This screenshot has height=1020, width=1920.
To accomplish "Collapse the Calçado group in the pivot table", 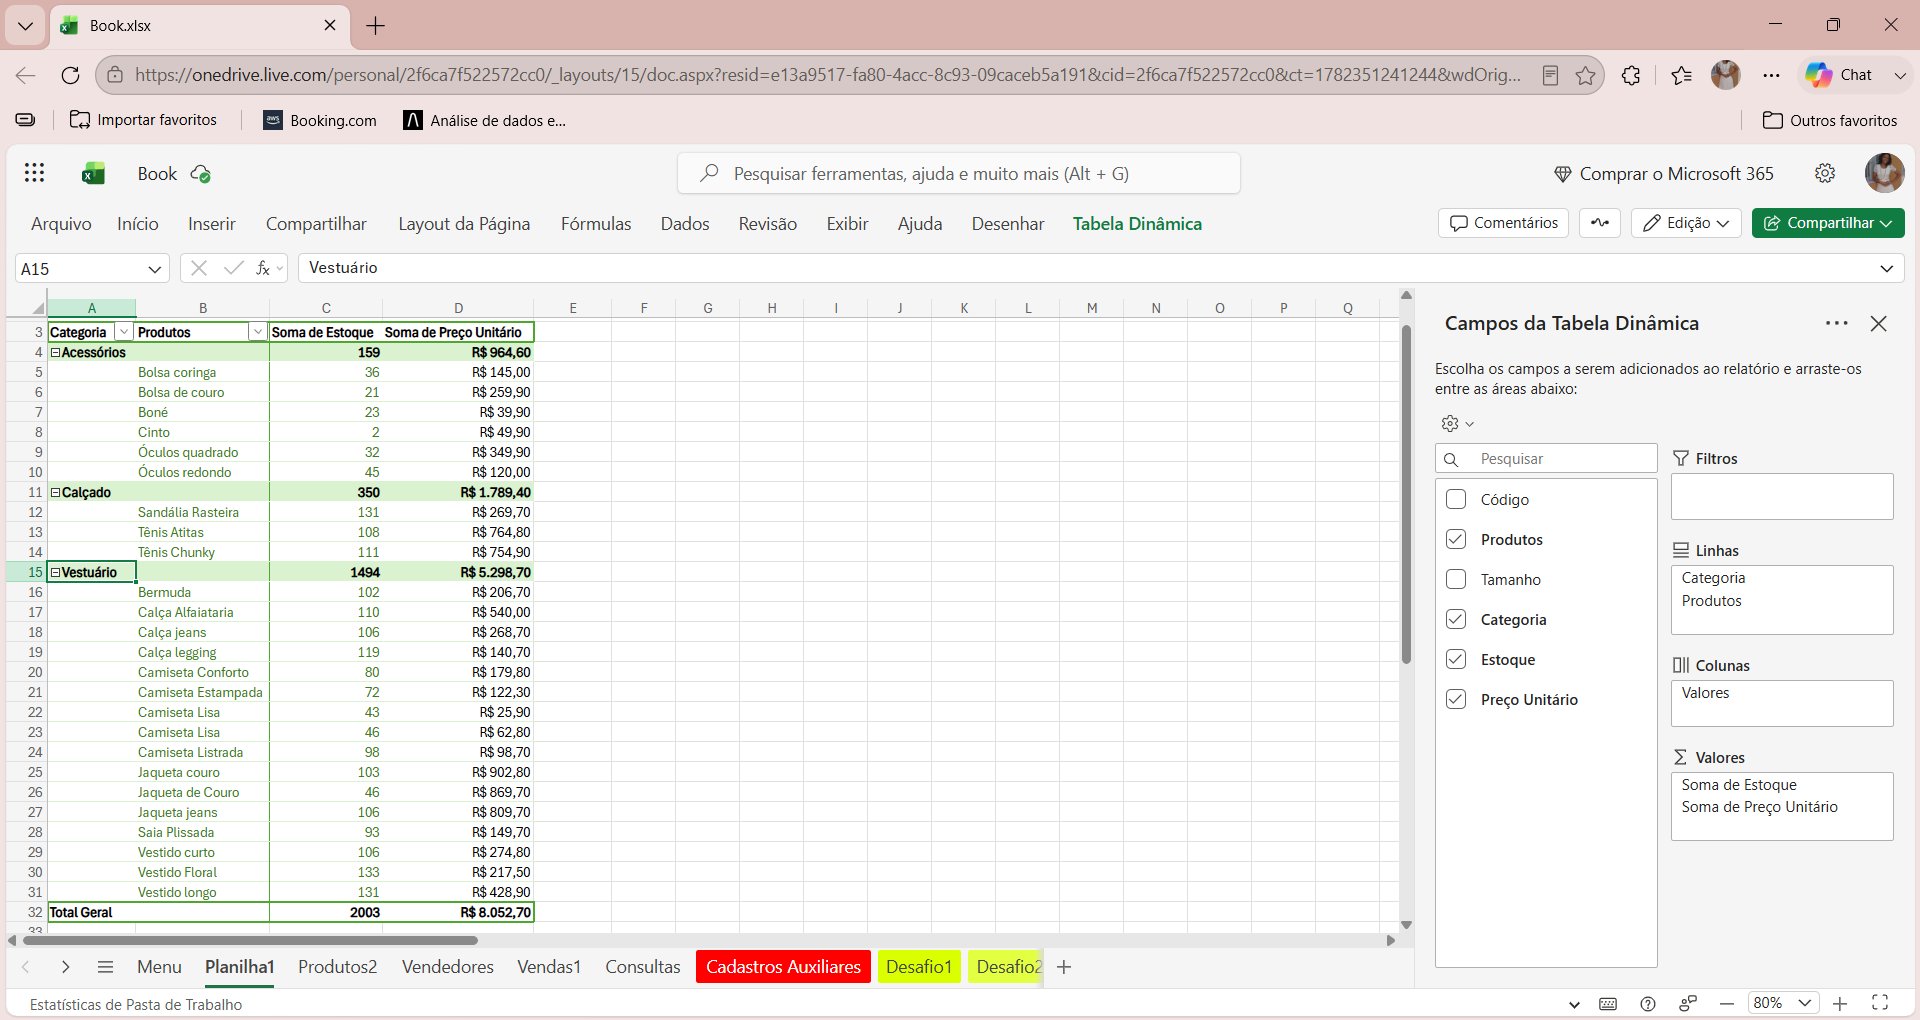I will tap(56, 492).
